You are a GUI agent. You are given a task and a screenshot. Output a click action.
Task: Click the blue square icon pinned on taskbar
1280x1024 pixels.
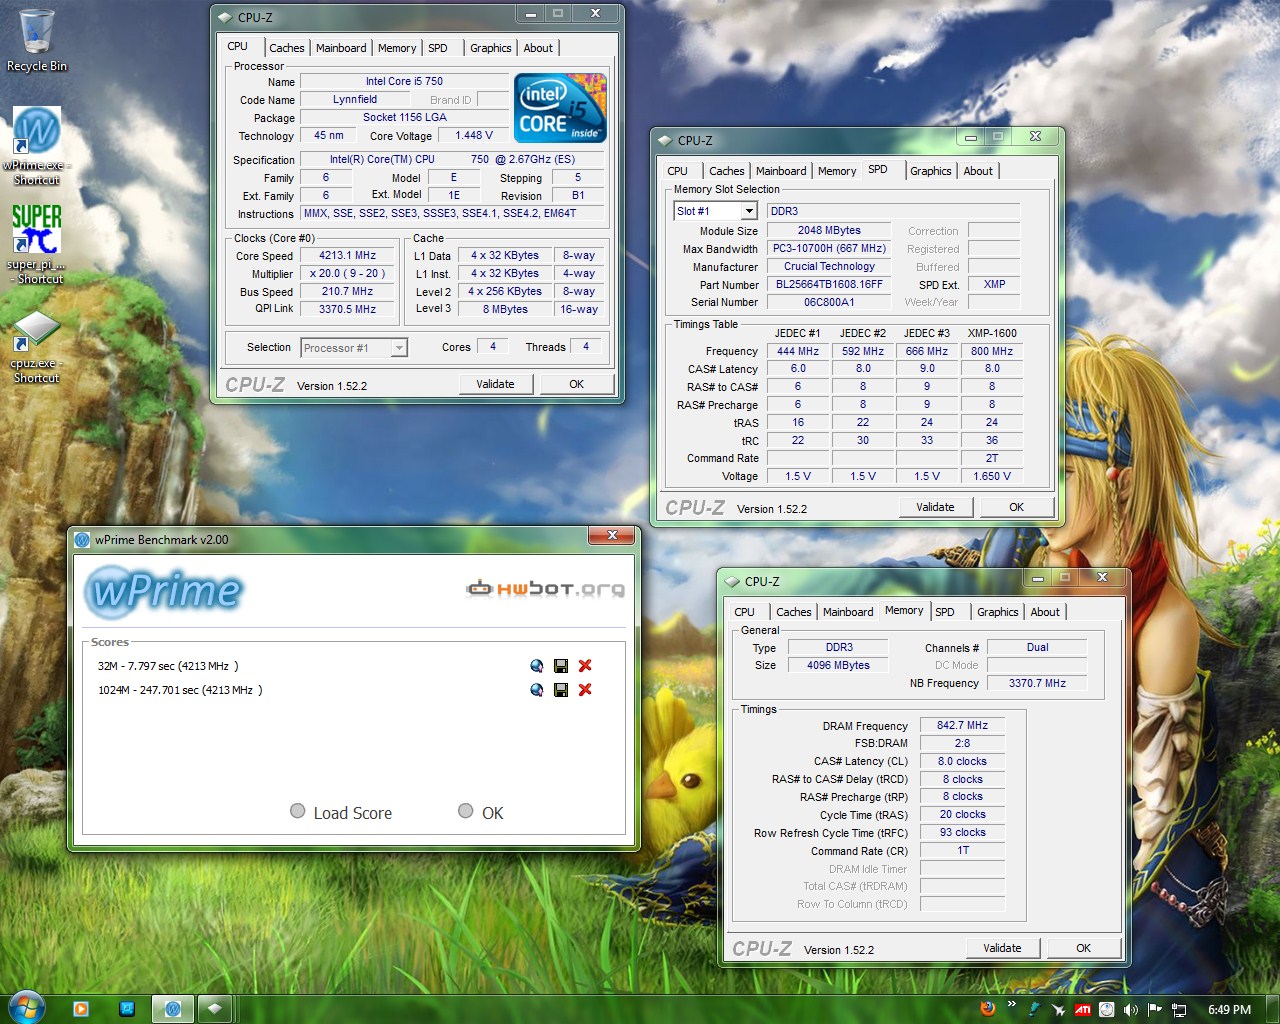pyautogui.click(x=127, y=1009)
